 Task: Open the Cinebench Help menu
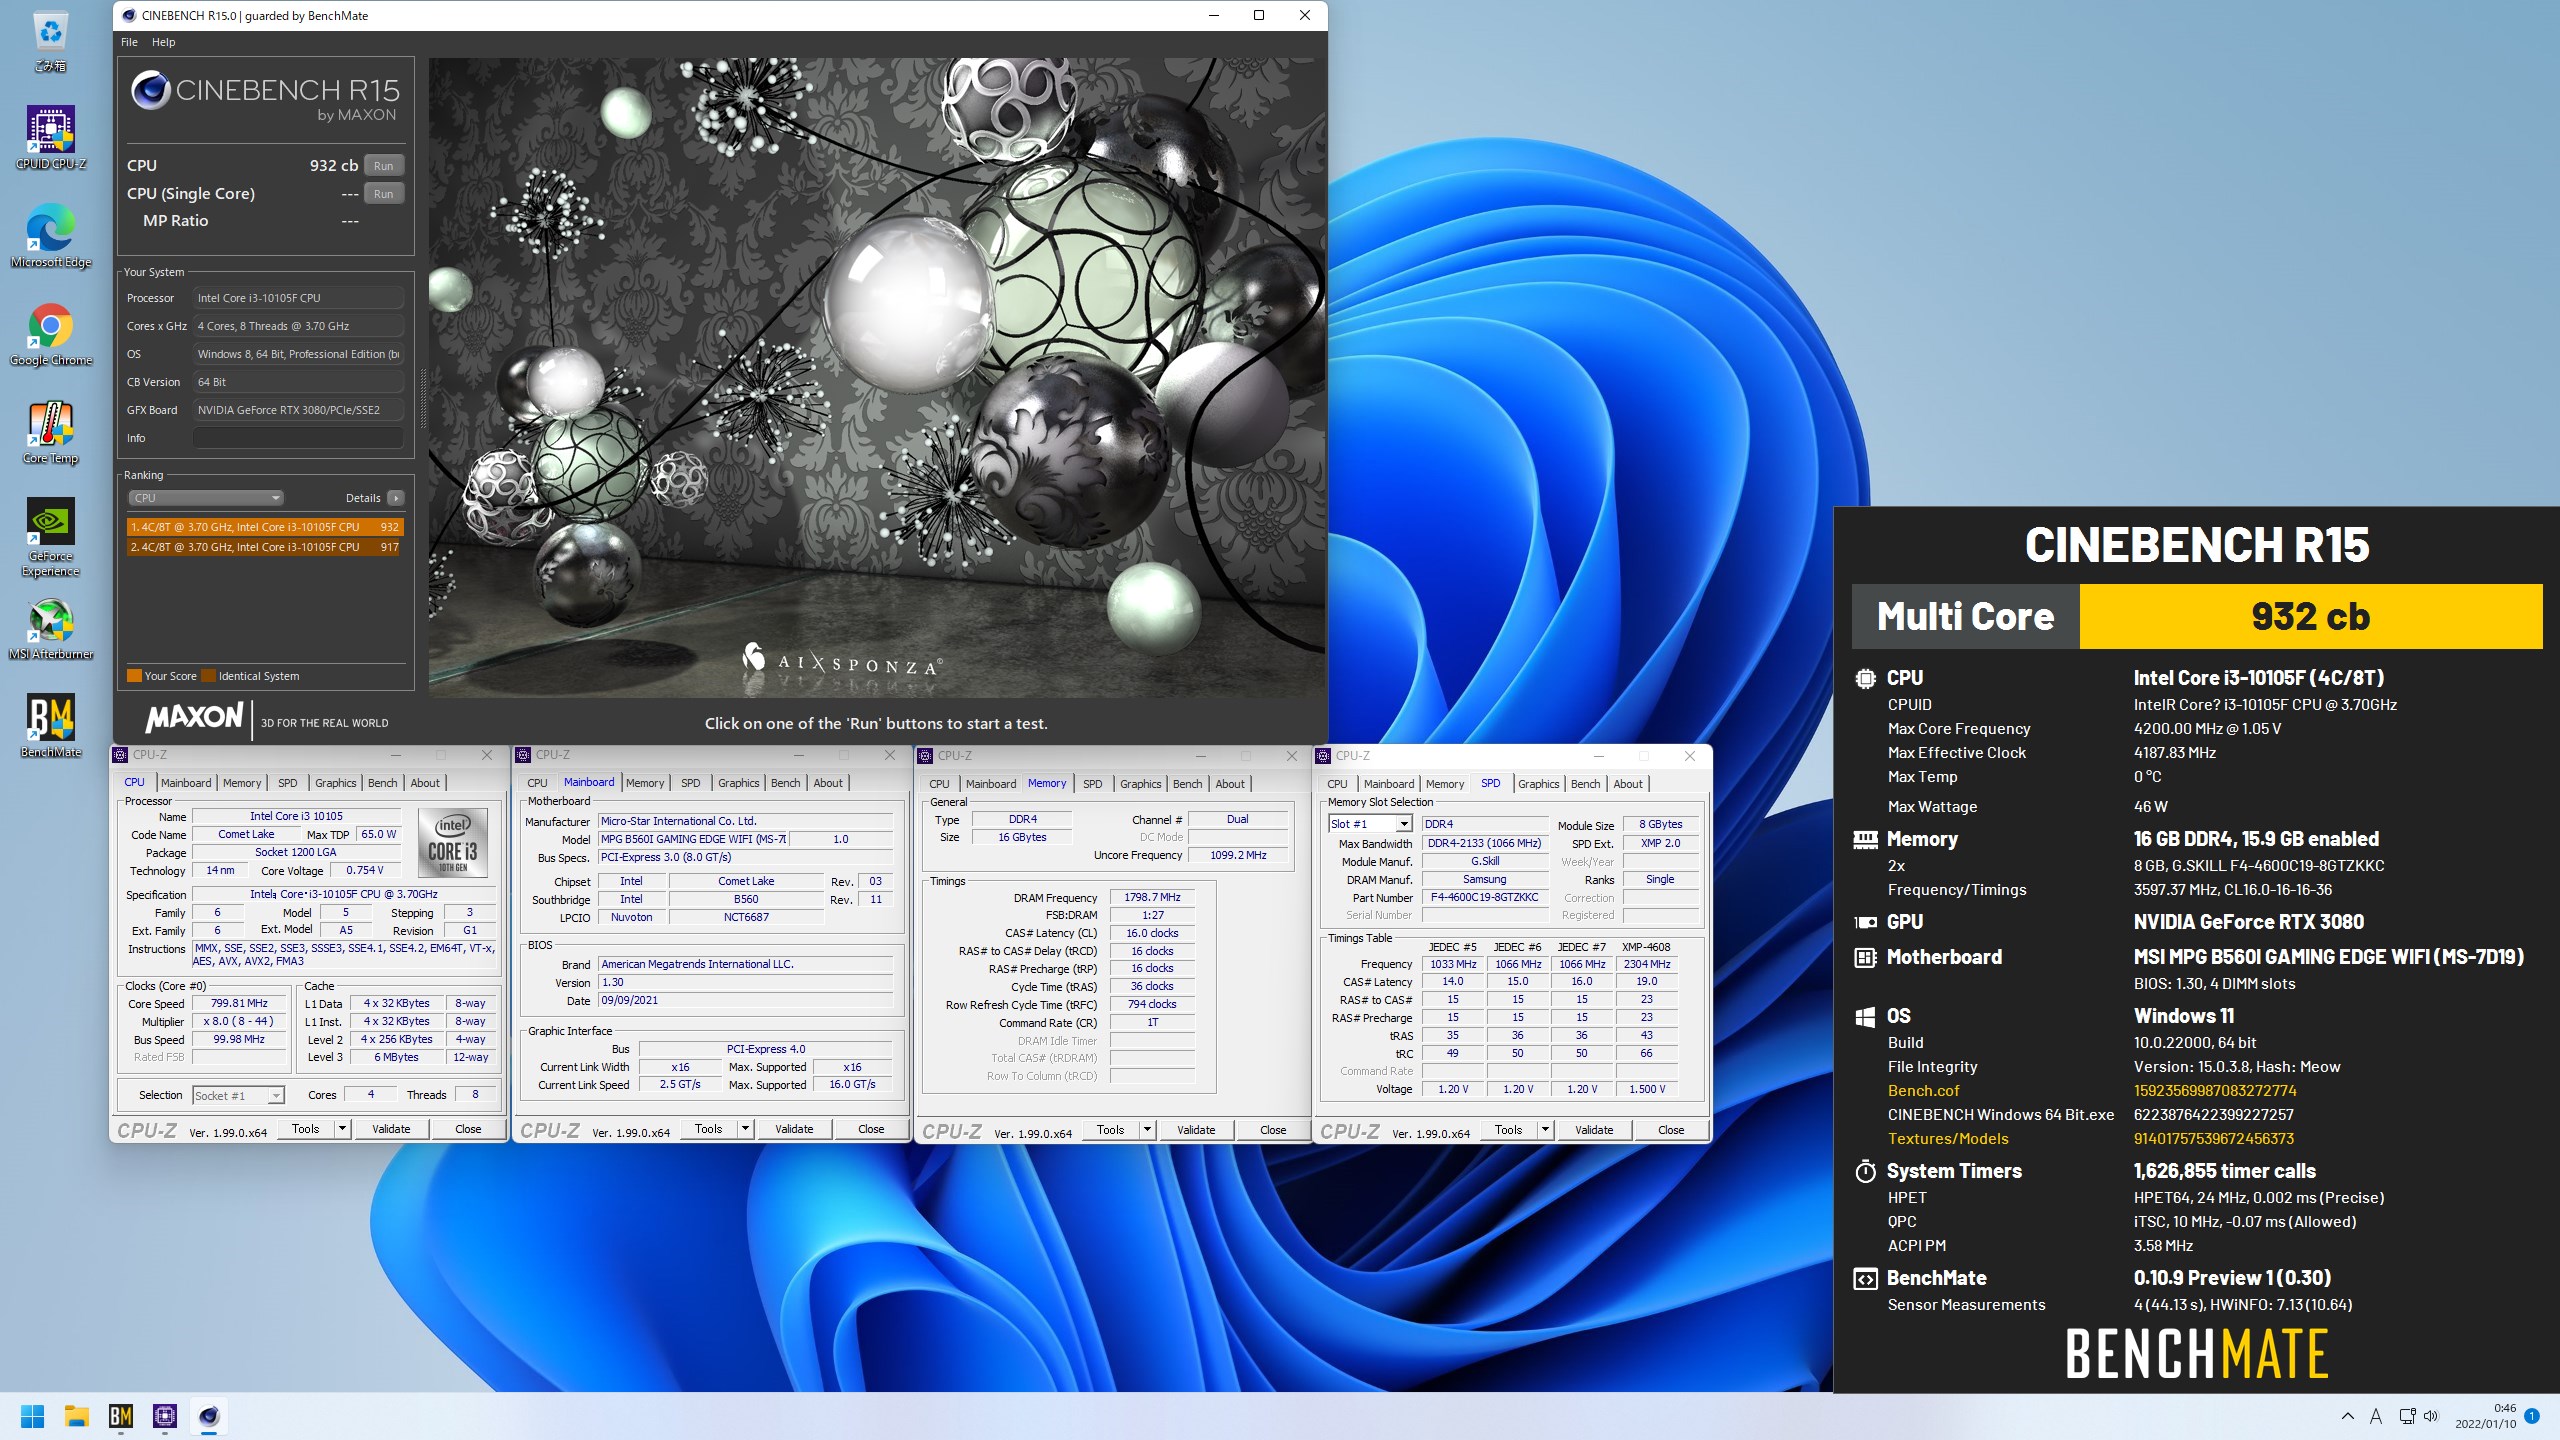pyautogui.click(x=164, y=42)
